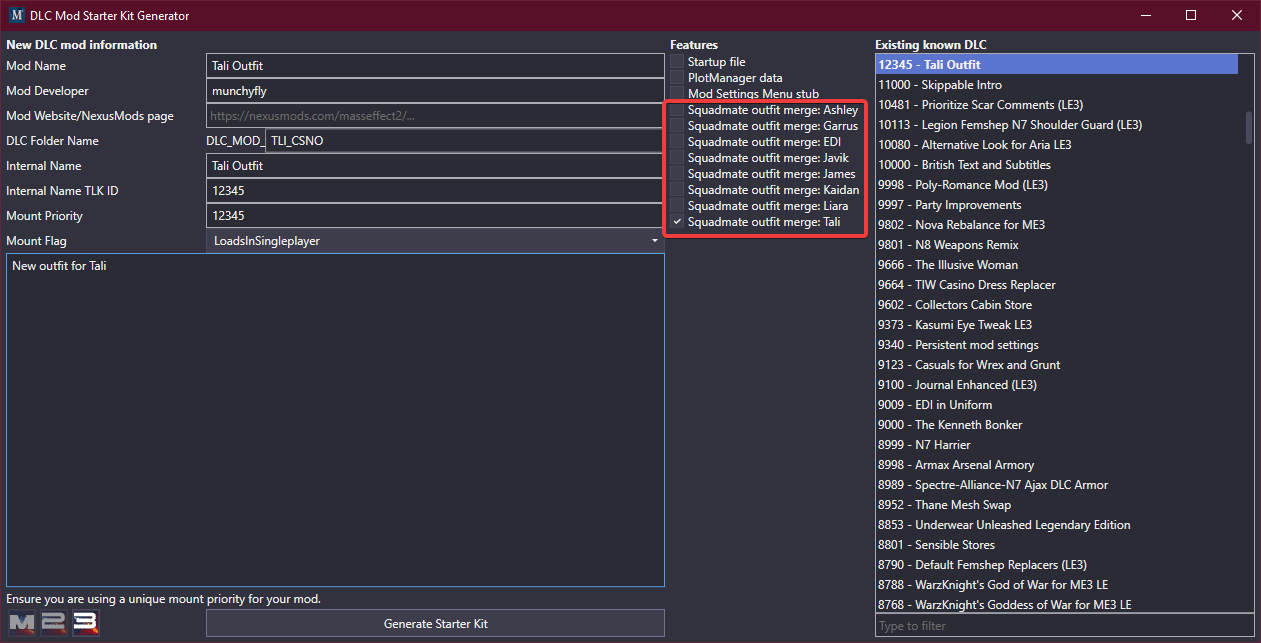Image resolution: width=1261 pixels, height=643 pixels.
Task: Uncheck Squadmate outfit merge: Tali
Action: [x=677, y=222]
